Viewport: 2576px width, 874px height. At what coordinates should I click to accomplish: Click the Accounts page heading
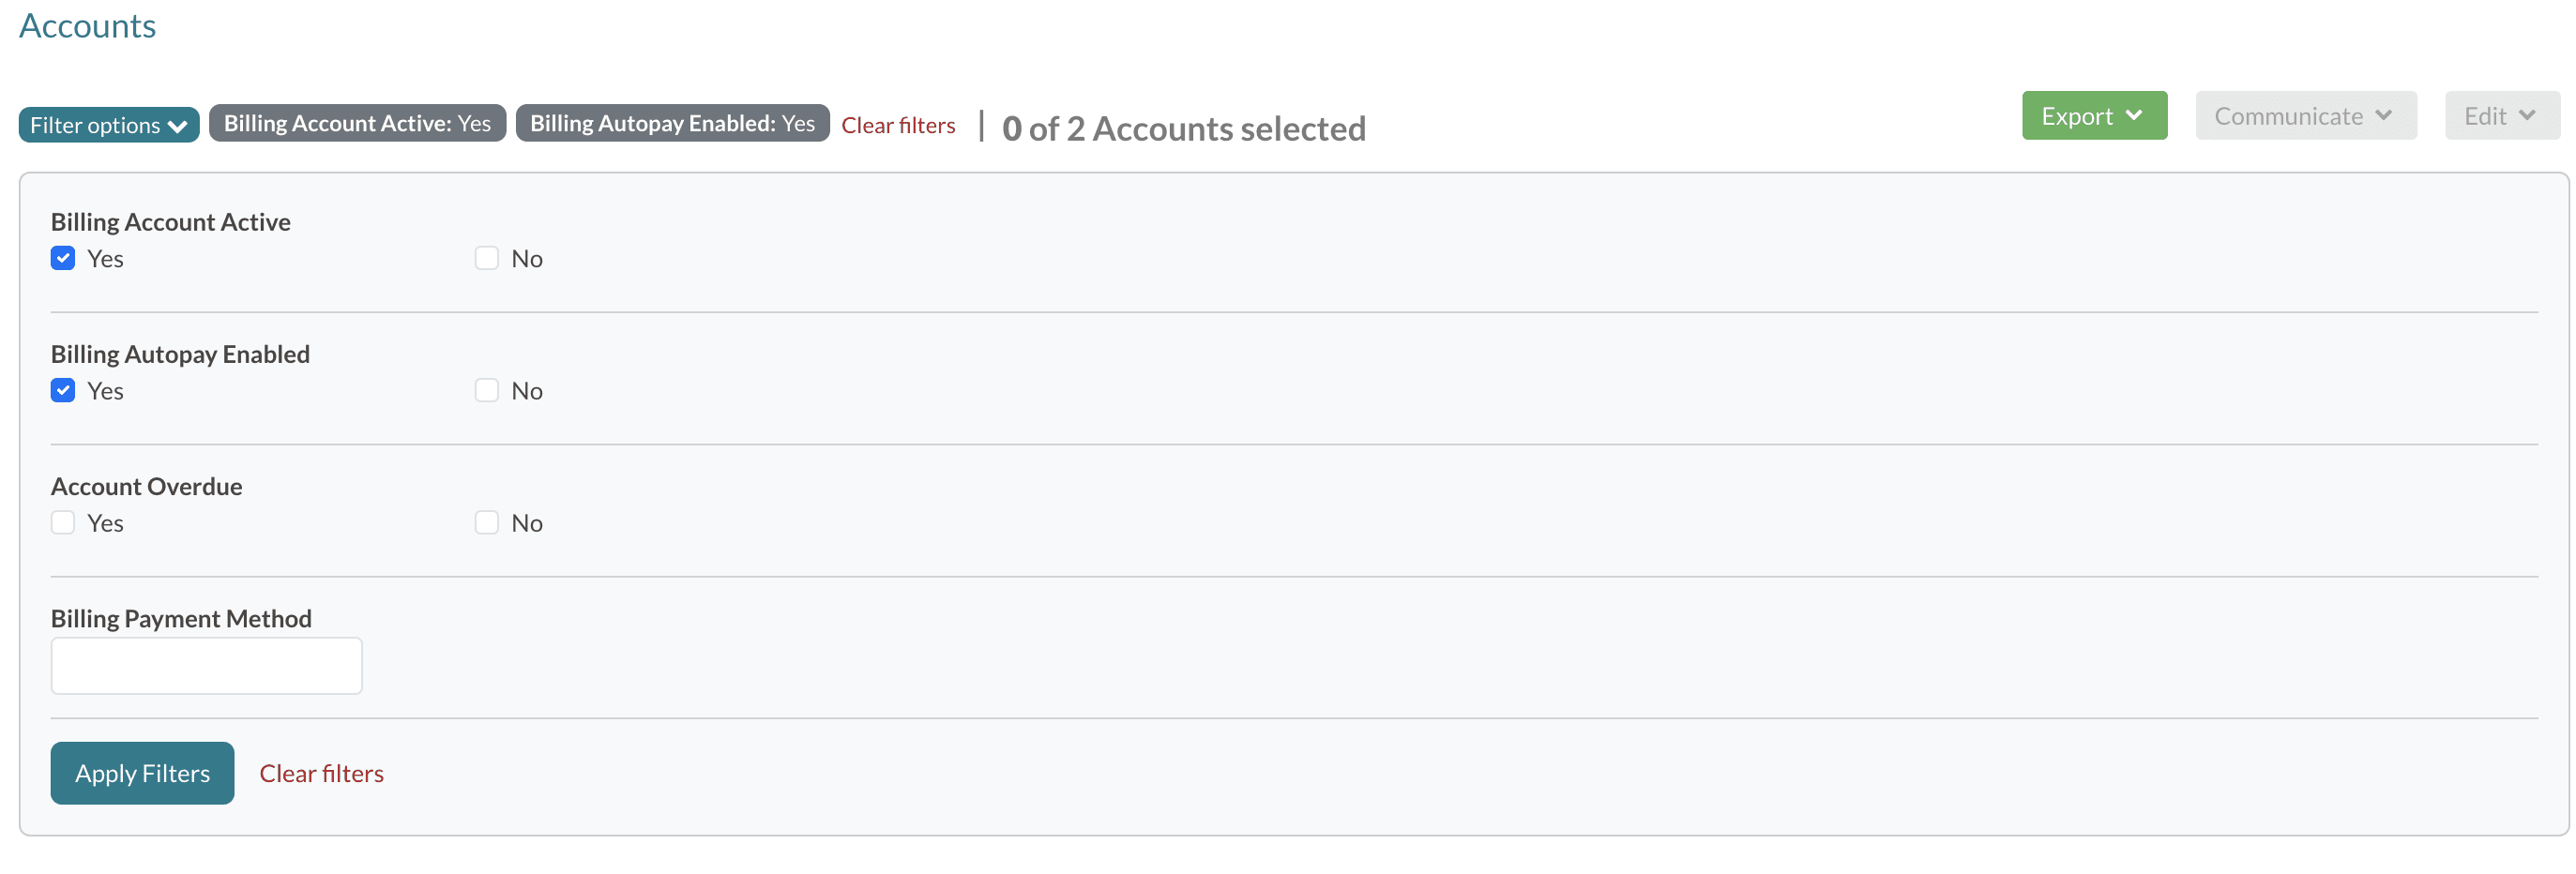coord(88,26)
